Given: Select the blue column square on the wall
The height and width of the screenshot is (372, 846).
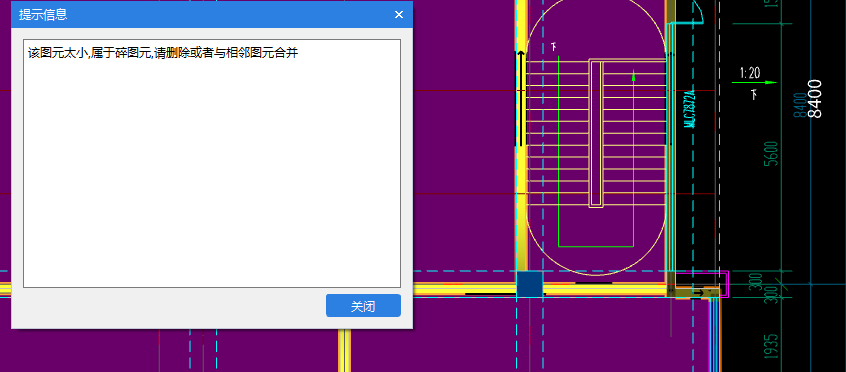Looking at the screenshot, I should click(529, 285).
